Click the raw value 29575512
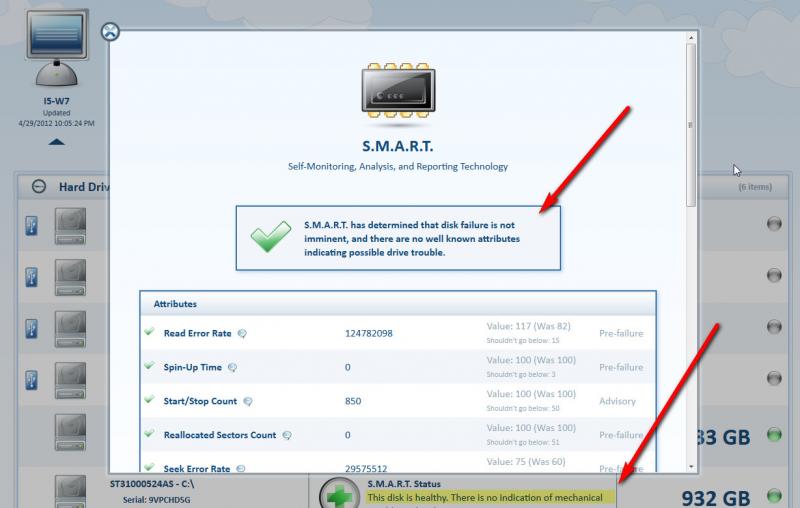This screenshot has width=800, height=508. point(366,468)
